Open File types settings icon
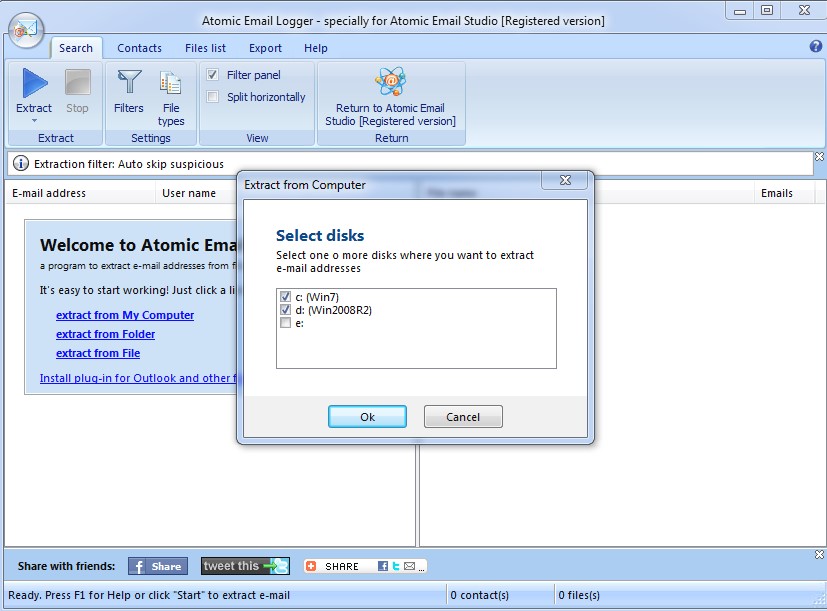This screenshot has height=611, width=827. coord(170,83)
